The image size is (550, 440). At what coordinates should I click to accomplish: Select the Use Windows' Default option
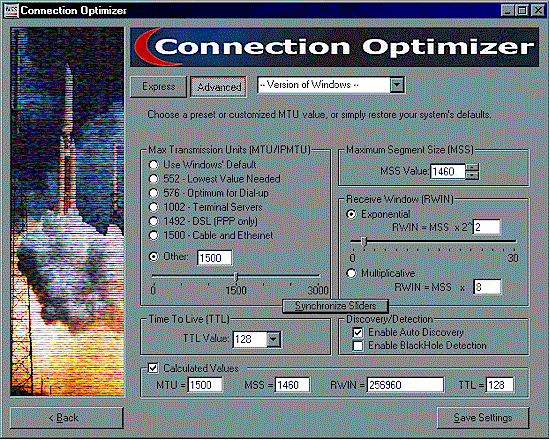(x=153, y=165)
